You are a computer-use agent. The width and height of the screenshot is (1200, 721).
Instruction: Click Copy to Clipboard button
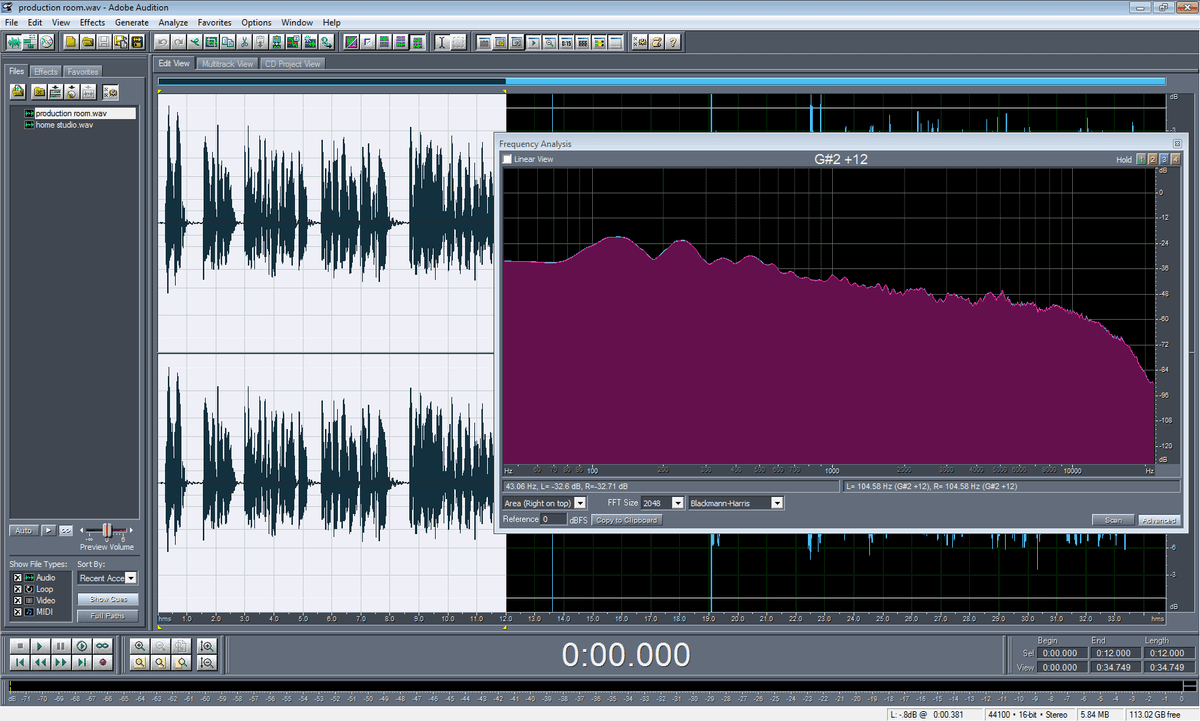[626, 520]
